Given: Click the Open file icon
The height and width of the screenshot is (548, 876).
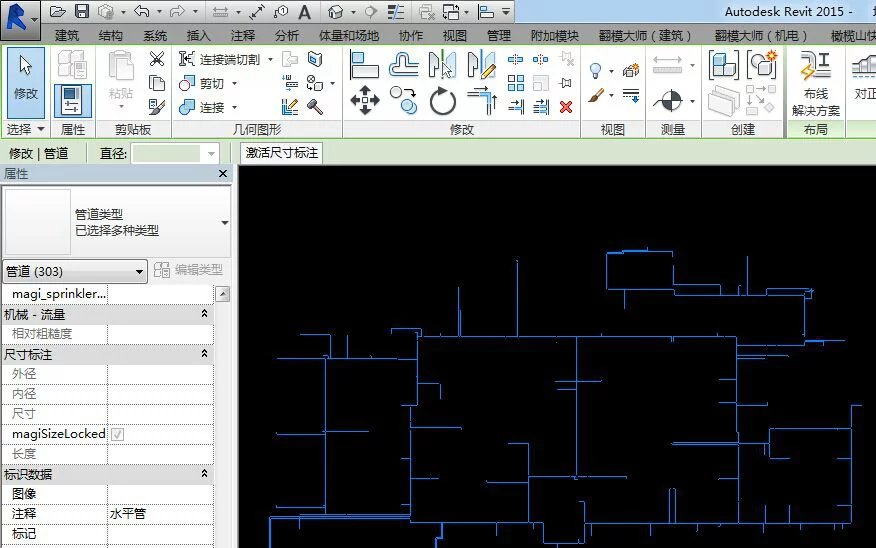Looking at the screenshot, I should [x=58, y=11].
